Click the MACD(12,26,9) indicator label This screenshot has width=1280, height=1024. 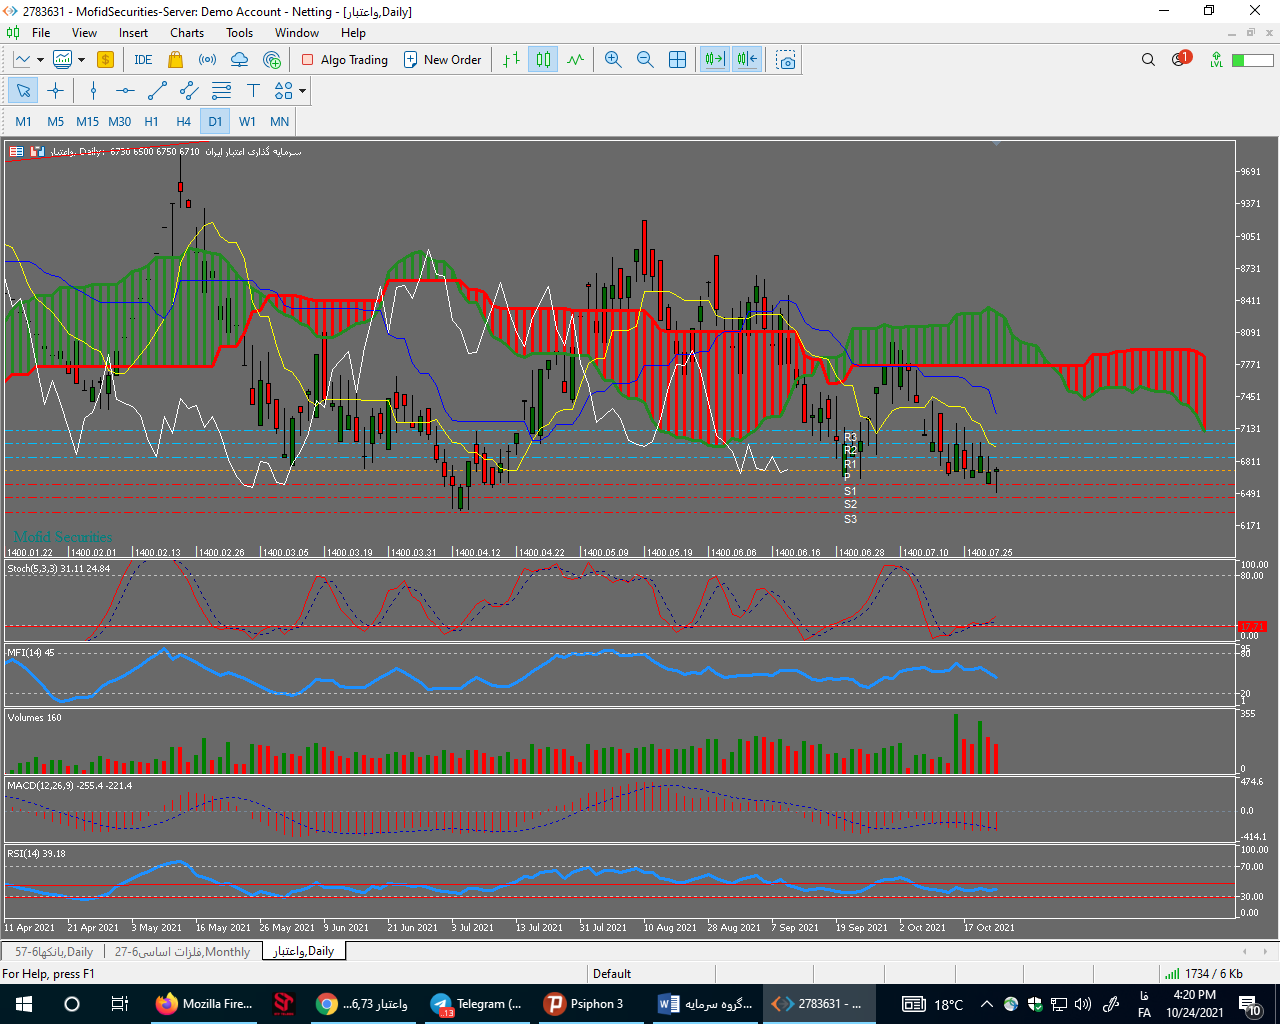coord(70,786)
